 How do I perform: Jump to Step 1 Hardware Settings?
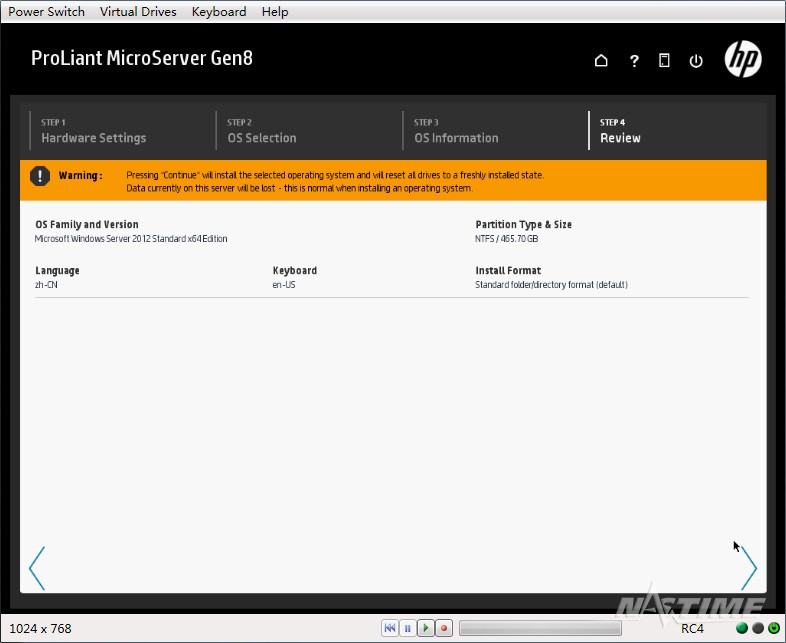coord(94,131)
